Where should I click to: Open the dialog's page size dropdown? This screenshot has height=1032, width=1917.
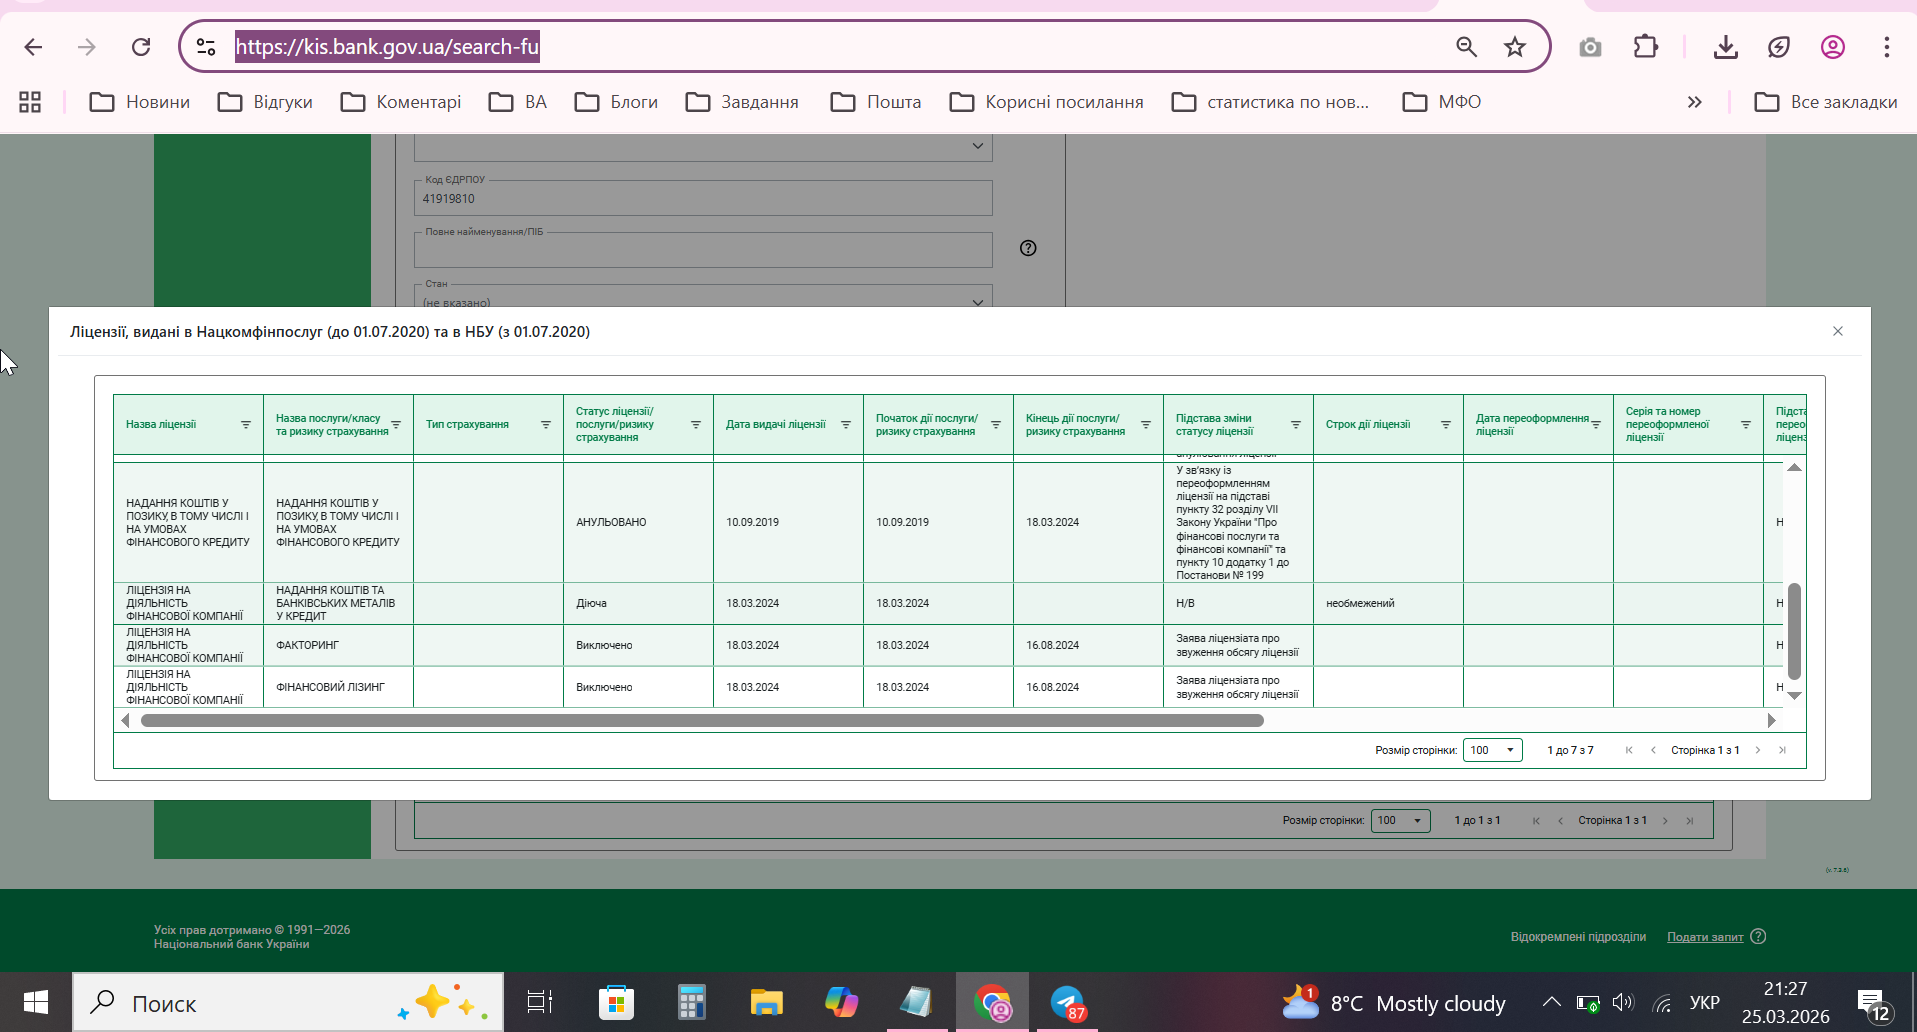[1492, 750]
